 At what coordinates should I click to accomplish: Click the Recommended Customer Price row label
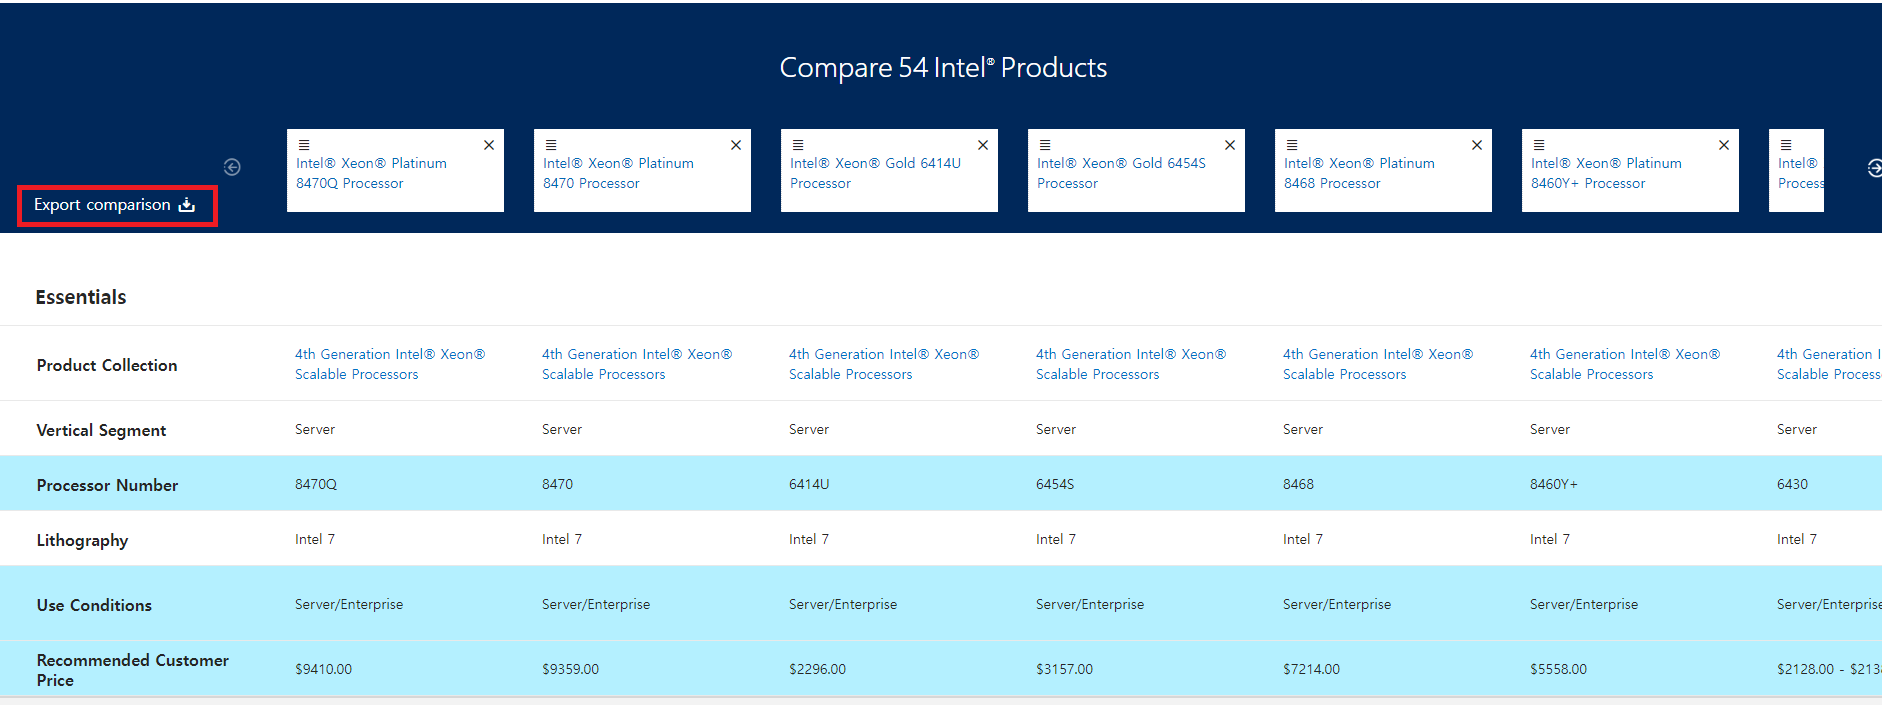point(132,670)
